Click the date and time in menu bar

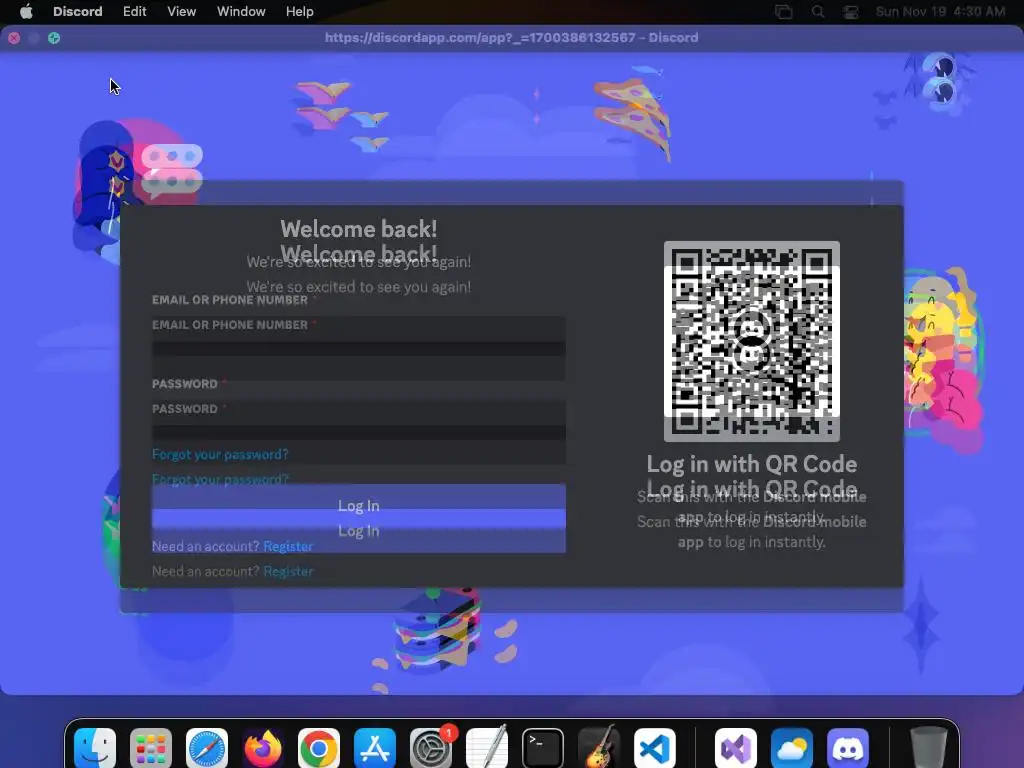coord(940,12)
